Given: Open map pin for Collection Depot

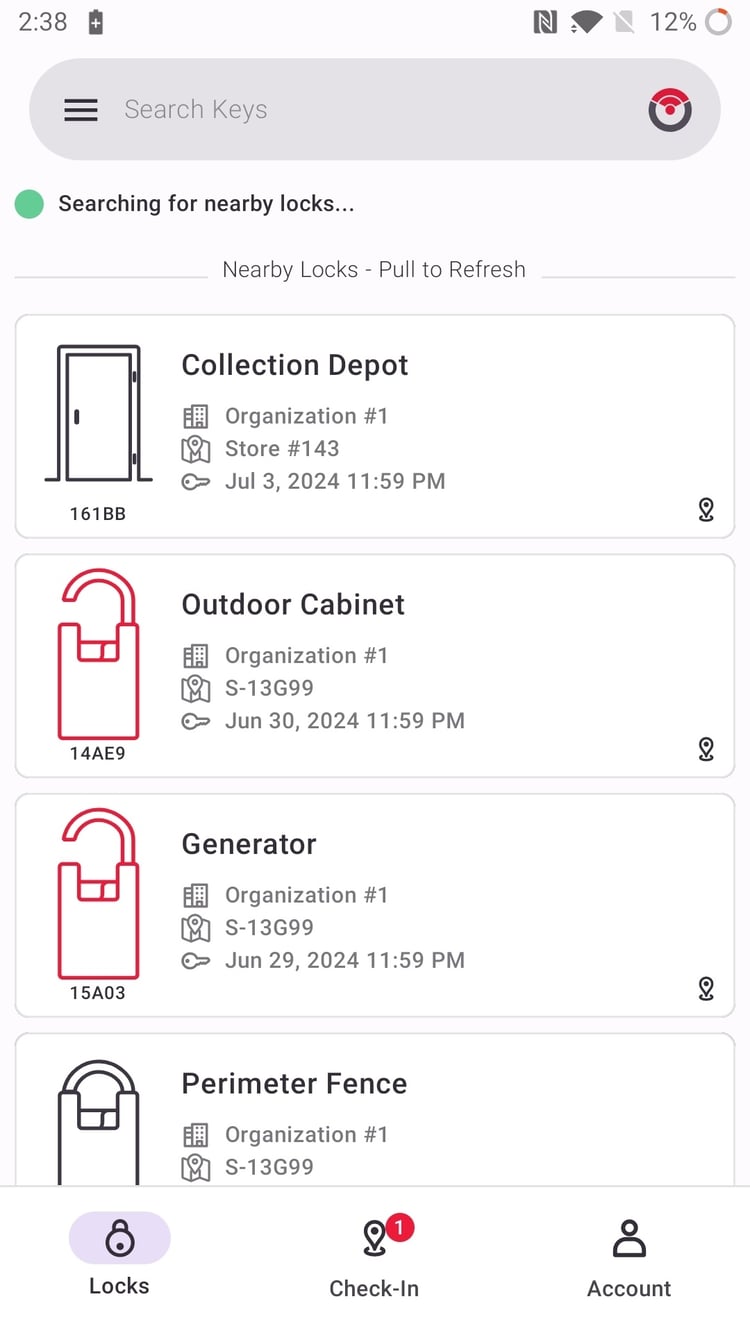Looking at the screenshot, I should point(706,510).
